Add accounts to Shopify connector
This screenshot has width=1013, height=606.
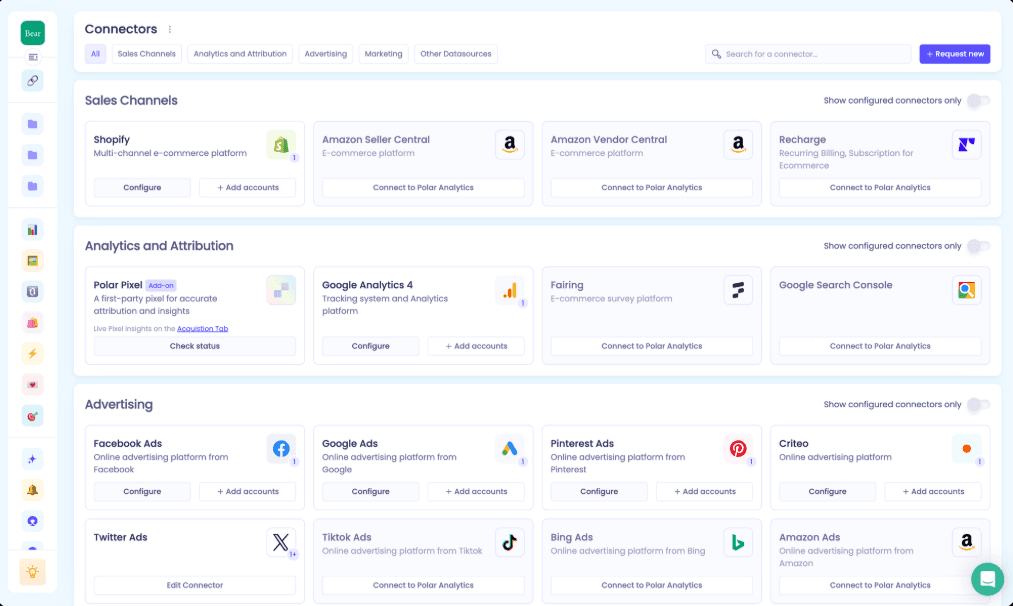247,187
